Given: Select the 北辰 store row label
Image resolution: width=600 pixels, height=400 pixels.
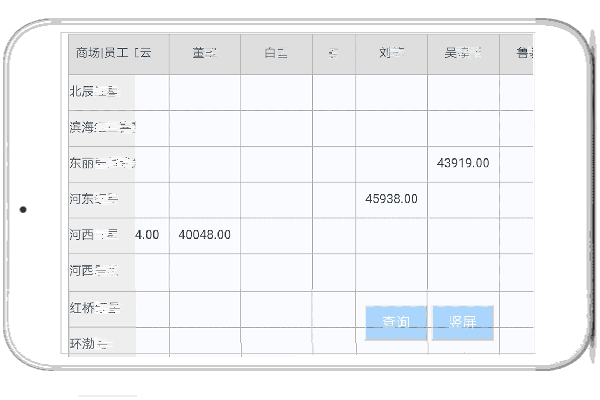Looking at the screenshot, I should tap(95, 91).
